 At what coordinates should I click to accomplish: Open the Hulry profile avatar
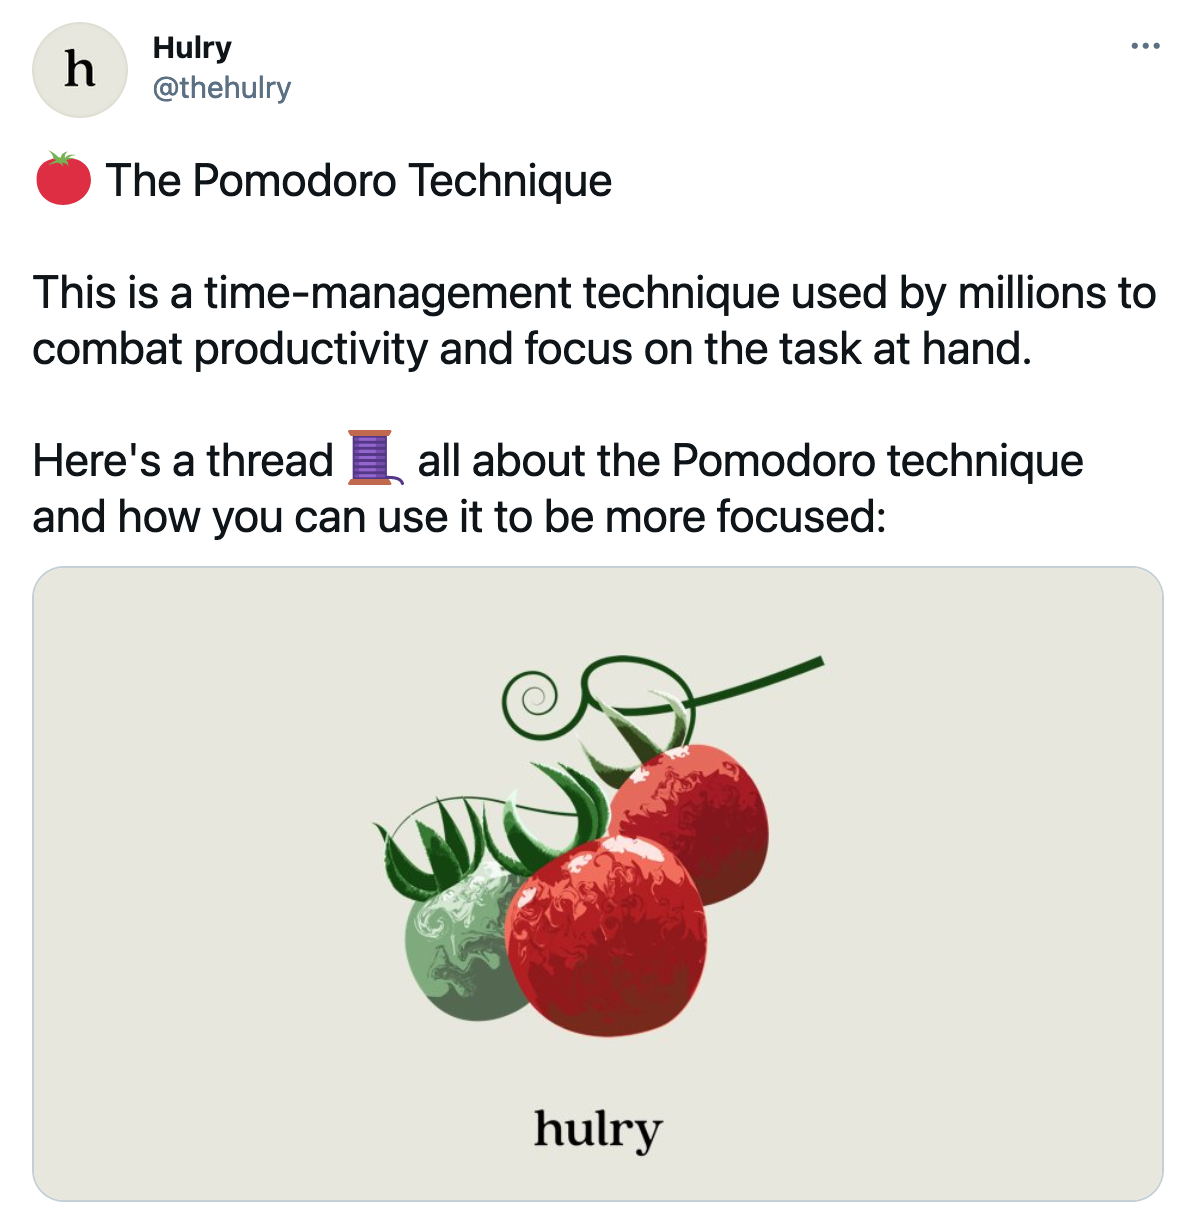(x=80, y=70)
